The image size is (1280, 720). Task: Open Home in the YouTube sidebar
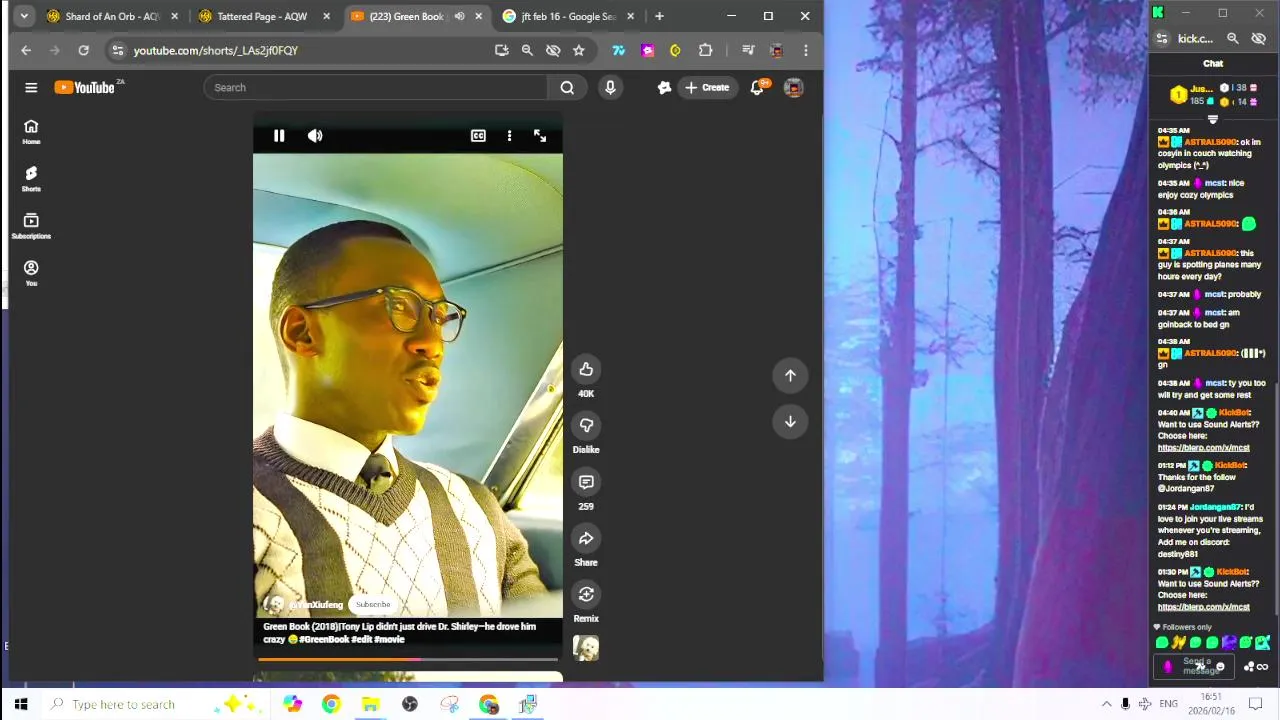pos(31,131)
